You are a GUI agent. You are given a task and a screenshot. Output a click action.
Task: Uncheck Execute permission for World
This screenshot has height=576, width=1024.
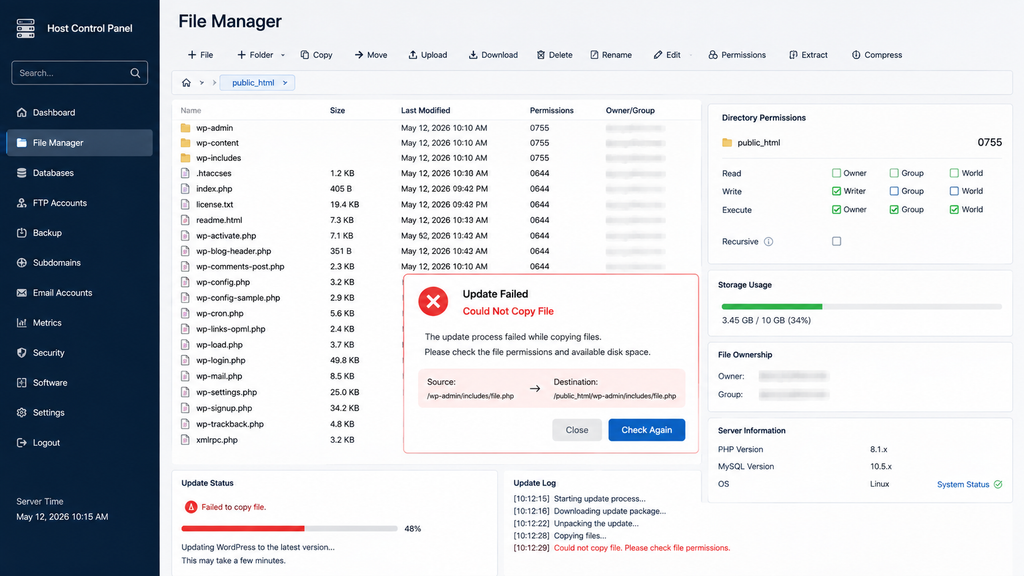(x=954, y=210)
